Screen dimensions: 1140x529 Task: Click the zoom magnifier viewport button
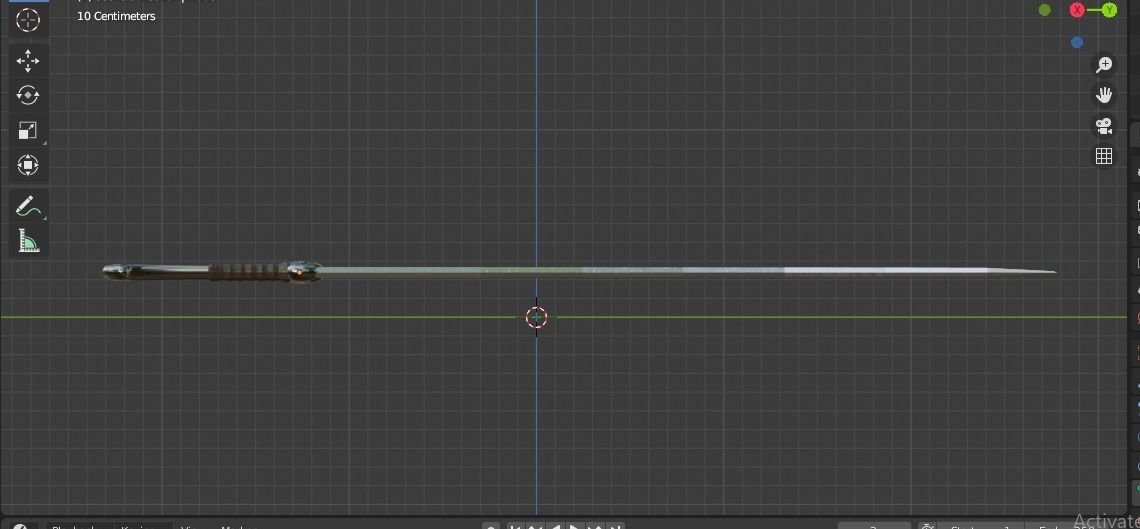pyautogui.click(x=1104, y=65)
